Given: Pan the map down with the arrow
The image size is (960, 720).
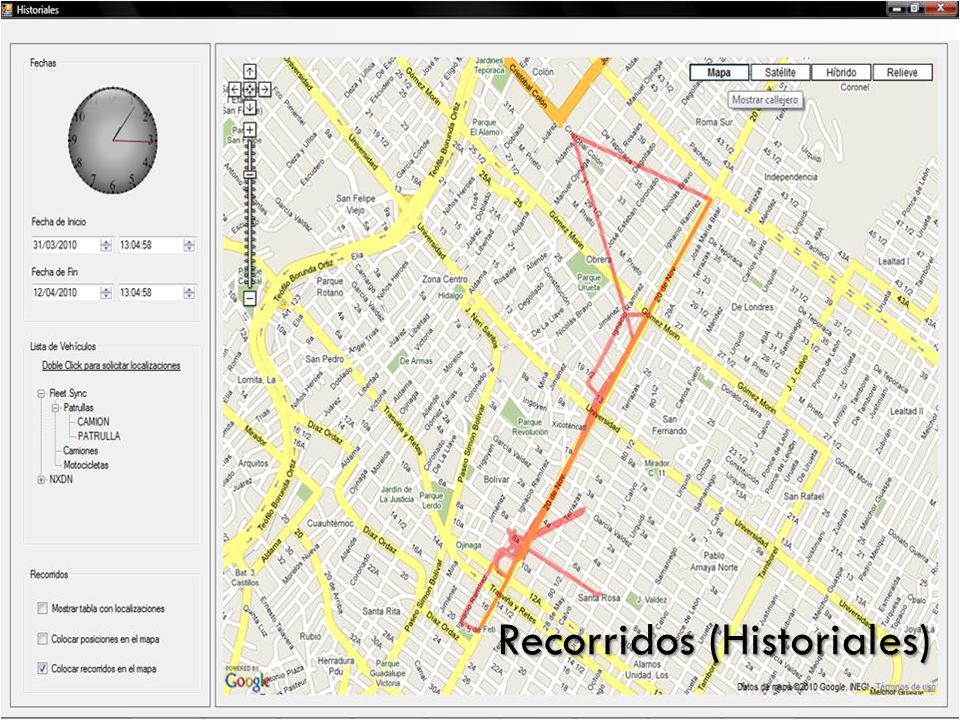Looking at the screenshot, I should point(250,107).
